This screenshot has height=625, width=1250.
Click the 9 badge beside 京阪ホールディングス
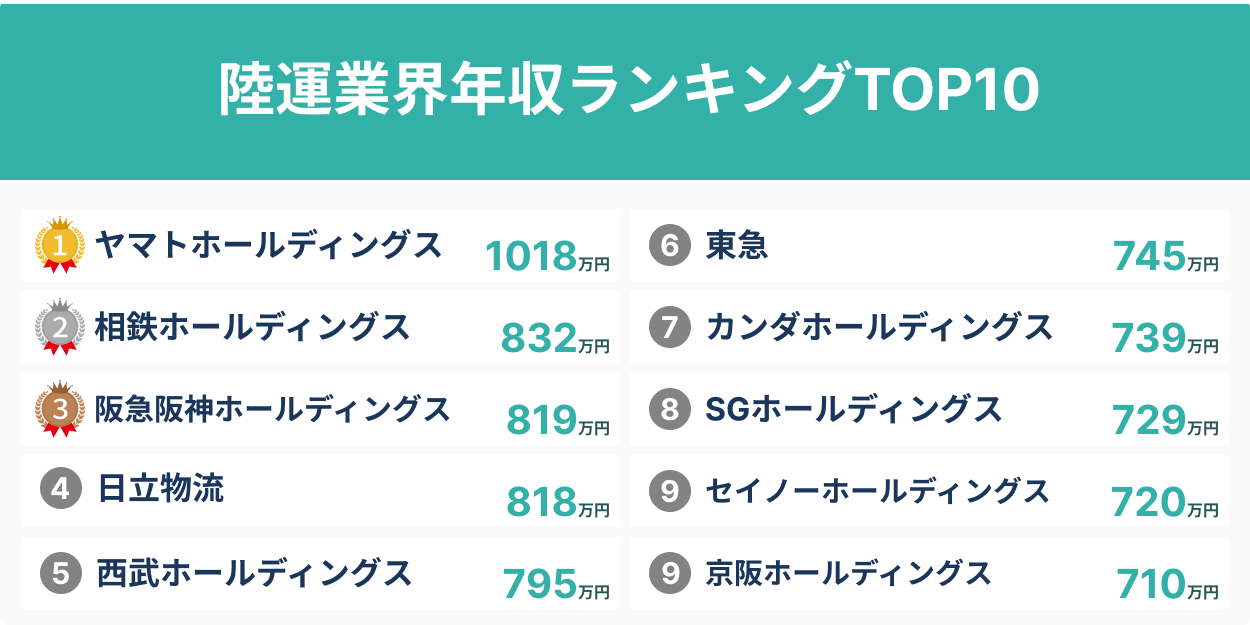669,573
